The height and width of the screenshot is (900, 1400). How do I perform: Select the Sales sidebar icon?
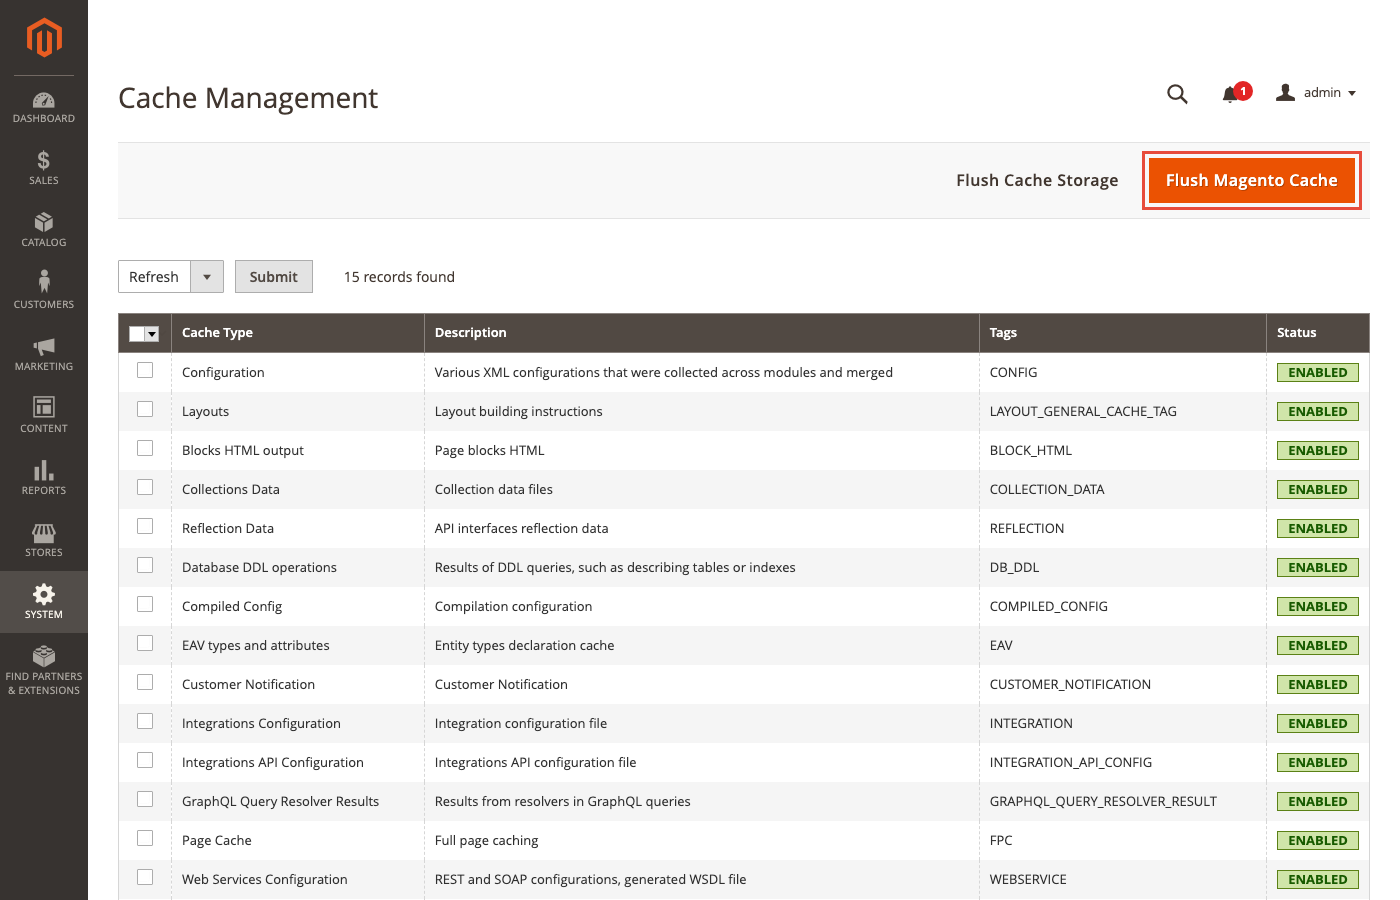pos(43,168)
